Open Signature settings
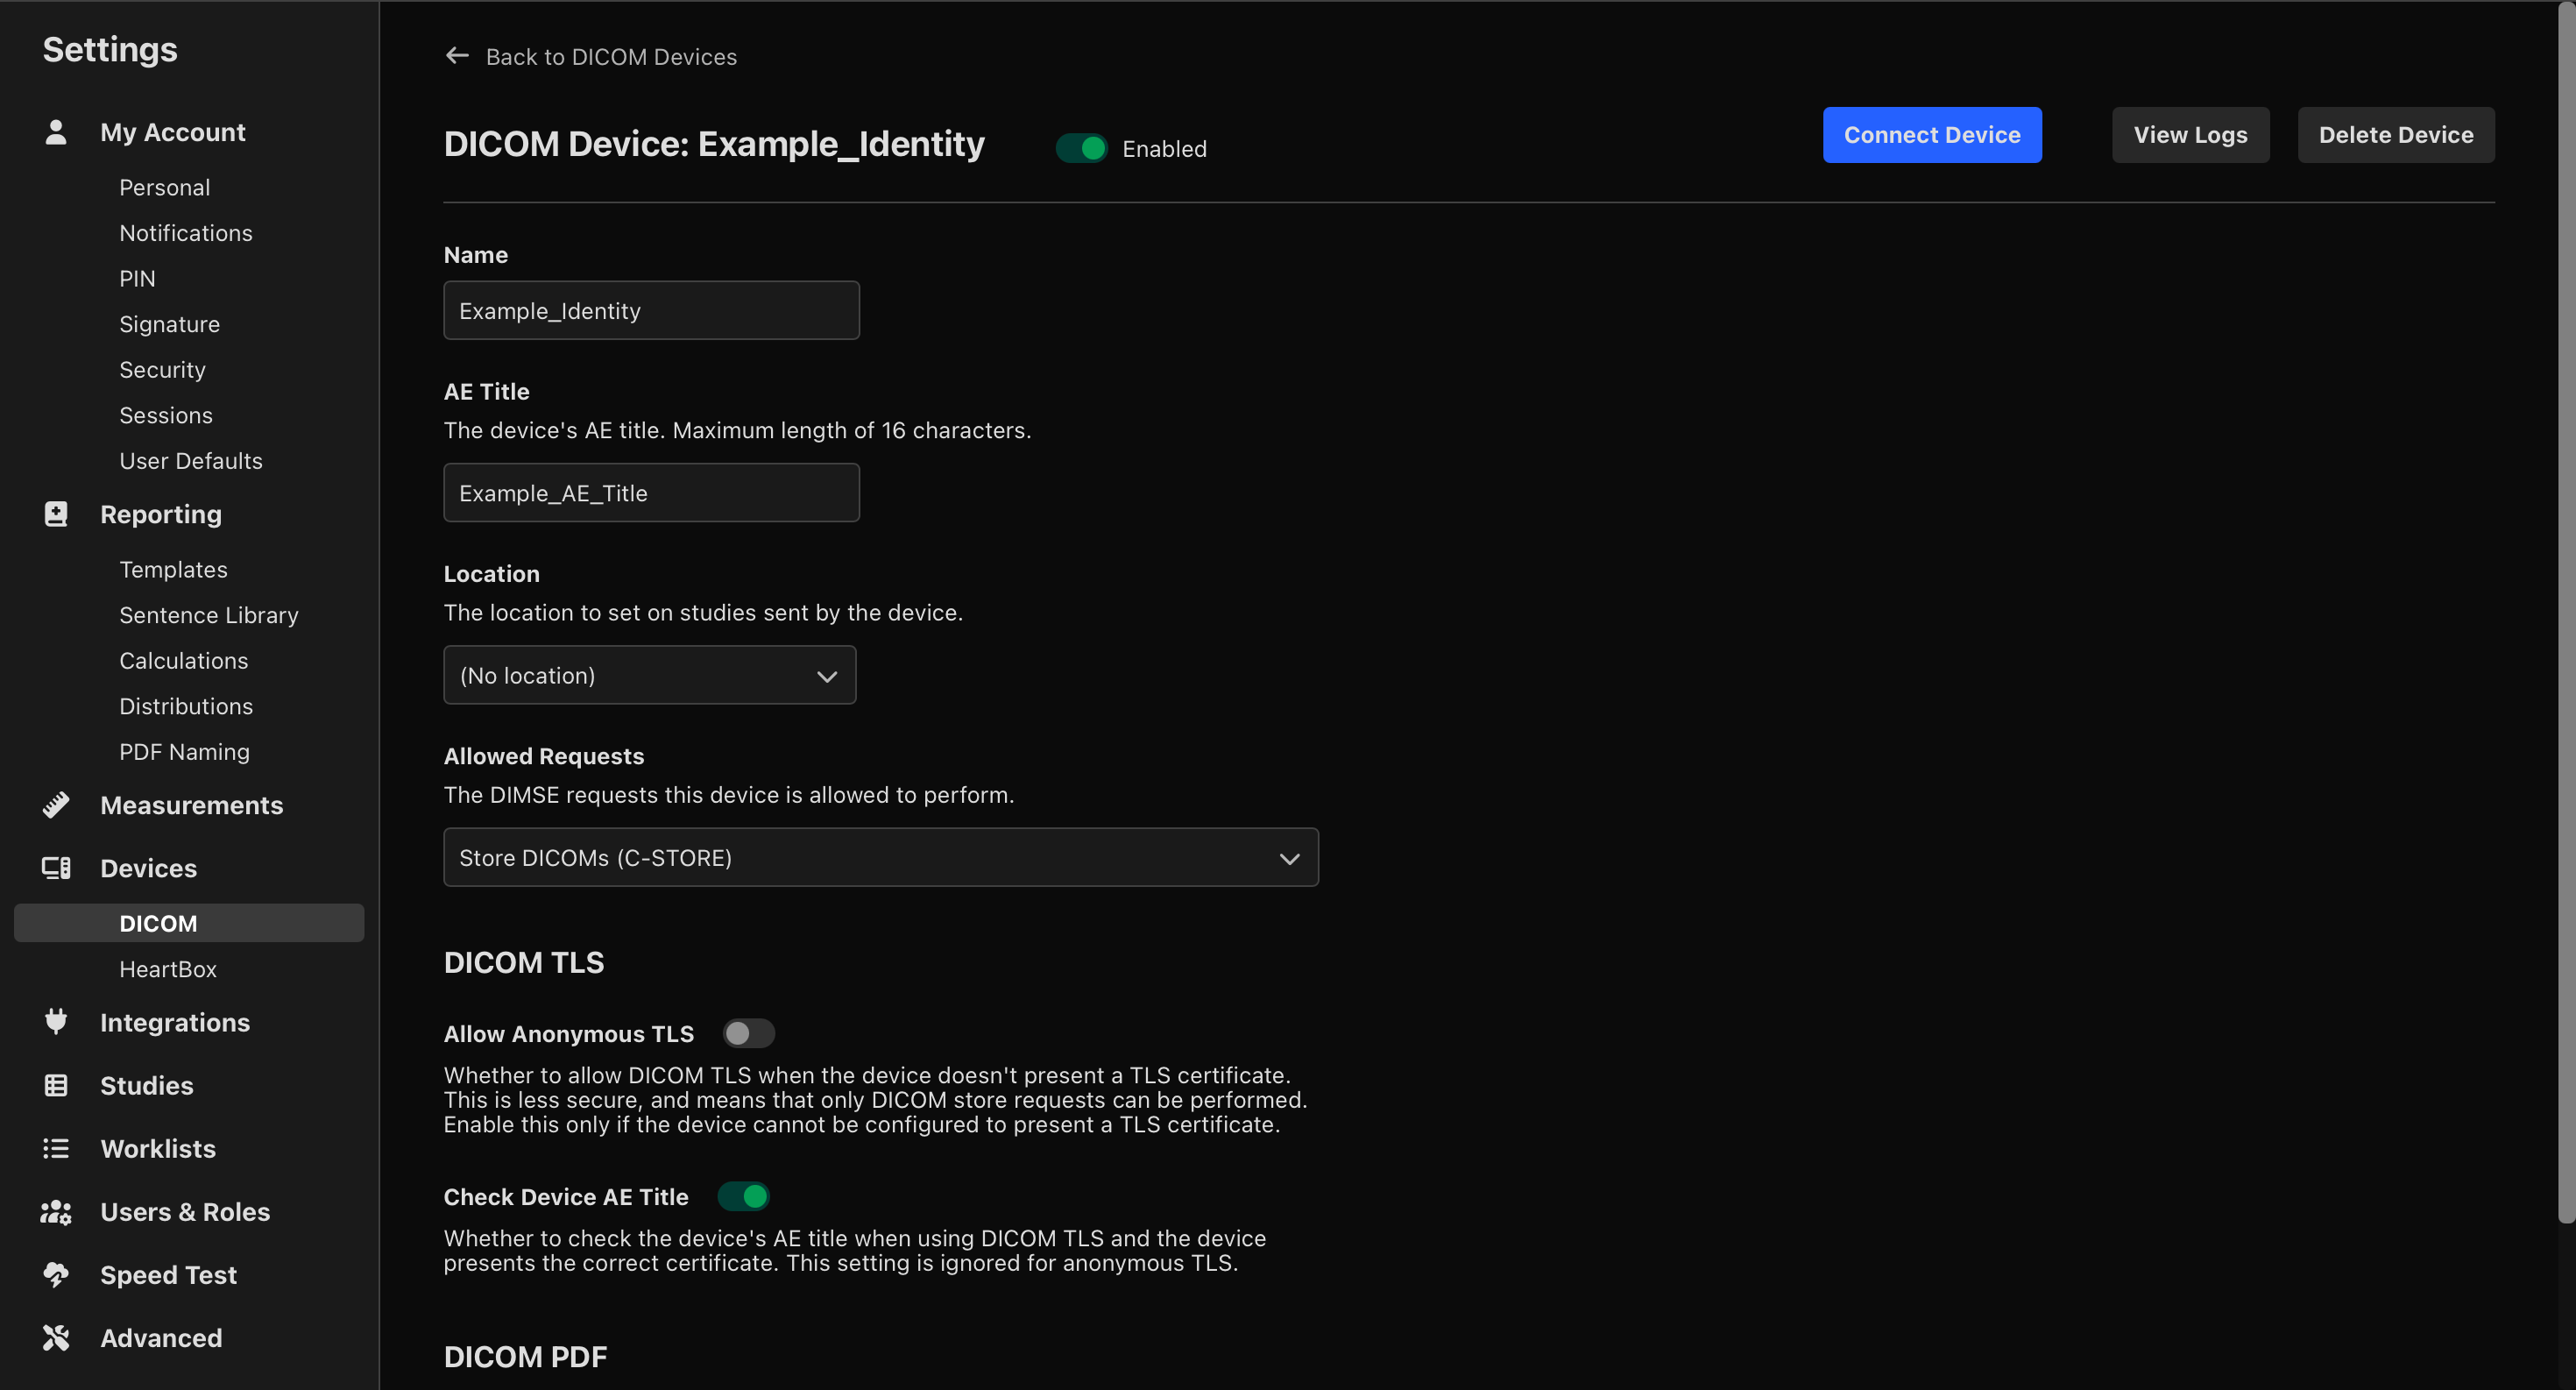Viewport: 2576px width, 1390px height. 169,324
